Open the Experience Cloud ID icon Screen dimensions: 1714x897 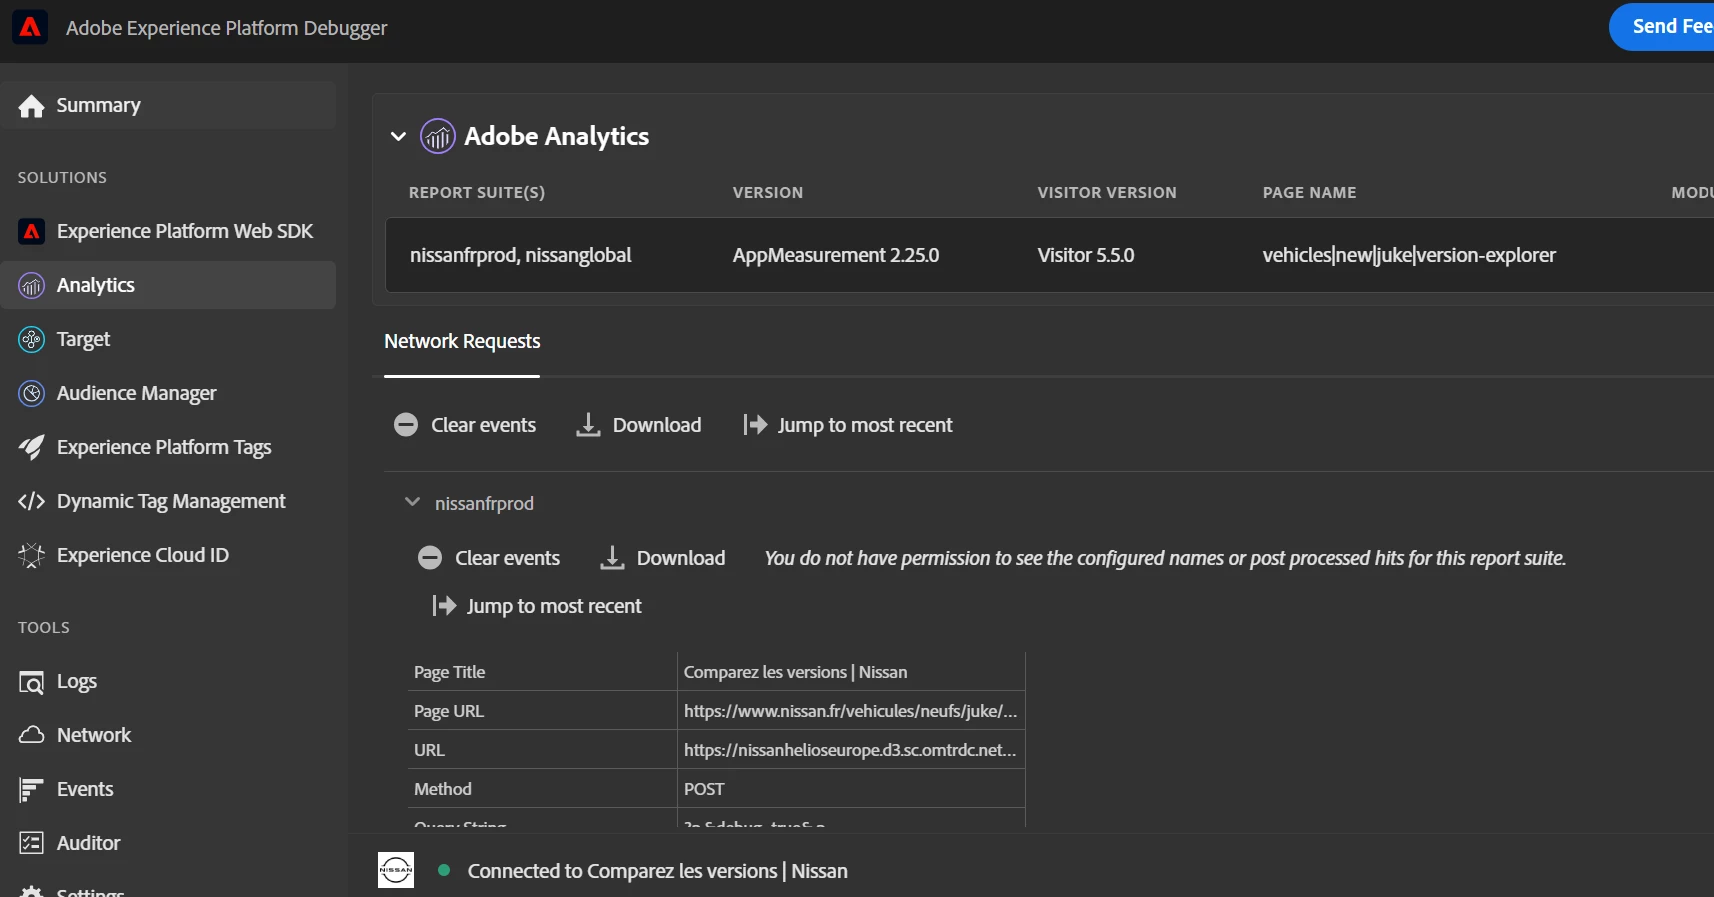32,555
